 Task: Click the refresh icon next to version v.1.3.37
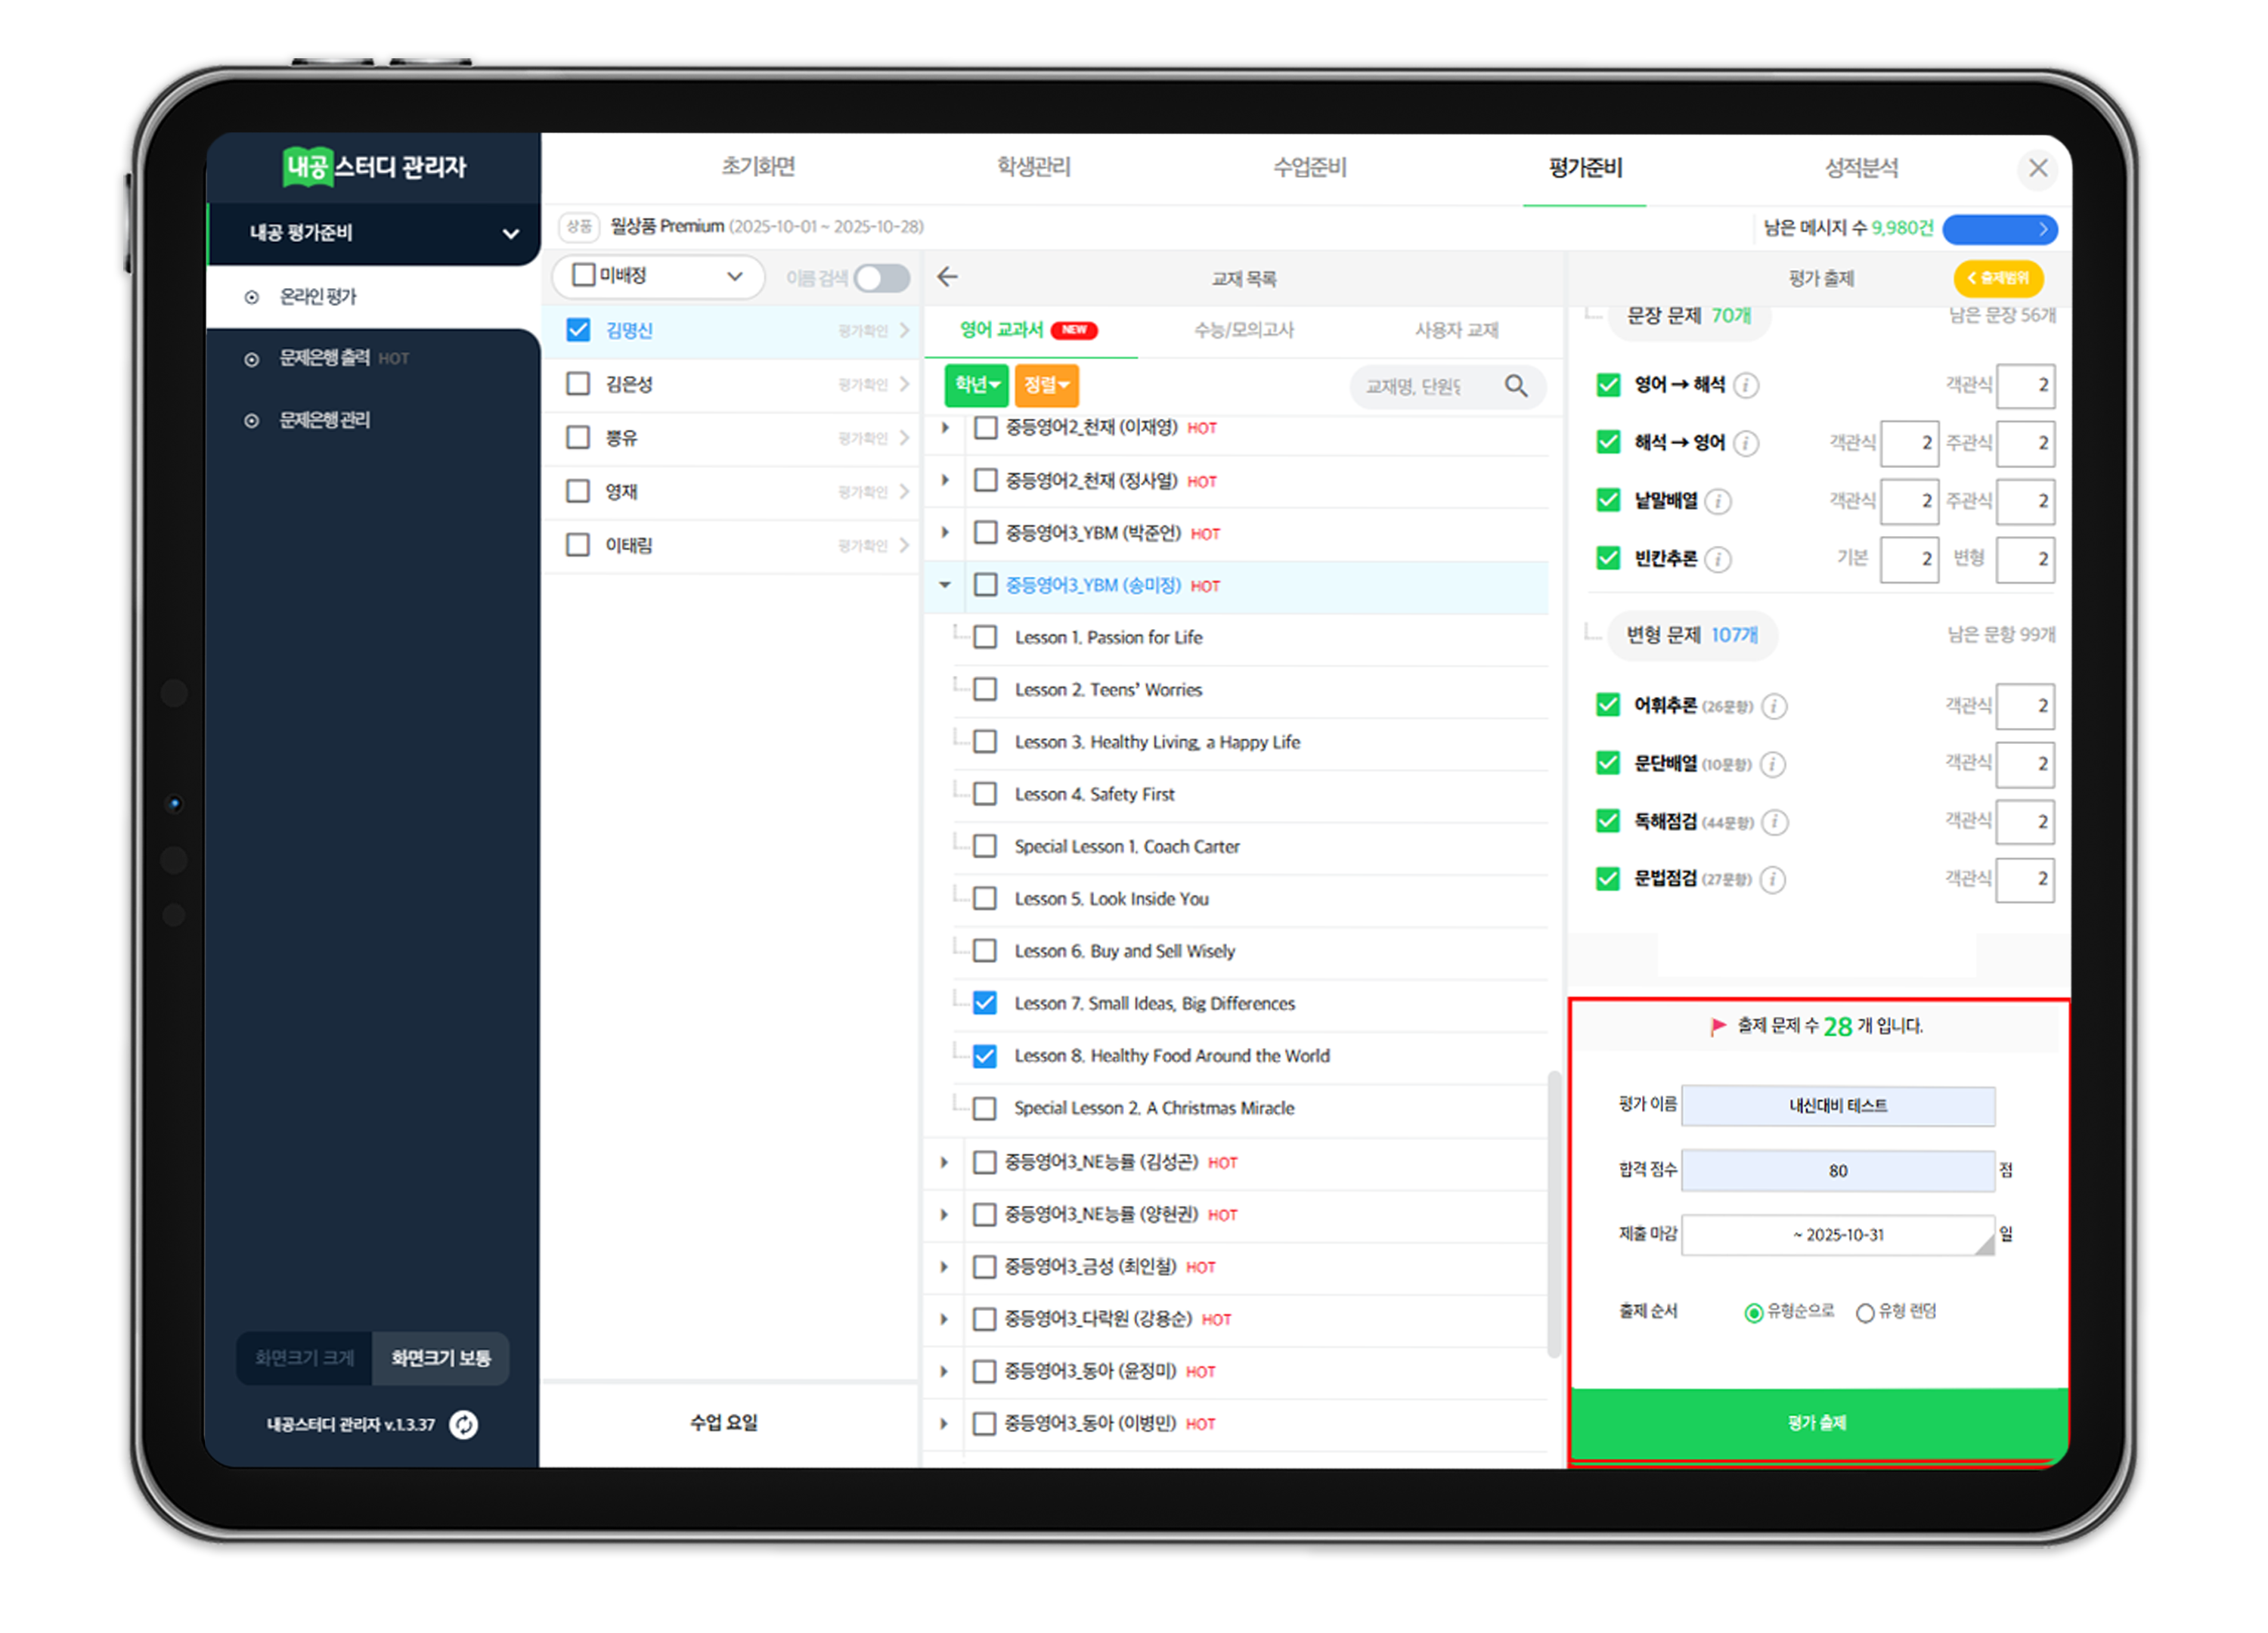[463, 1424]
